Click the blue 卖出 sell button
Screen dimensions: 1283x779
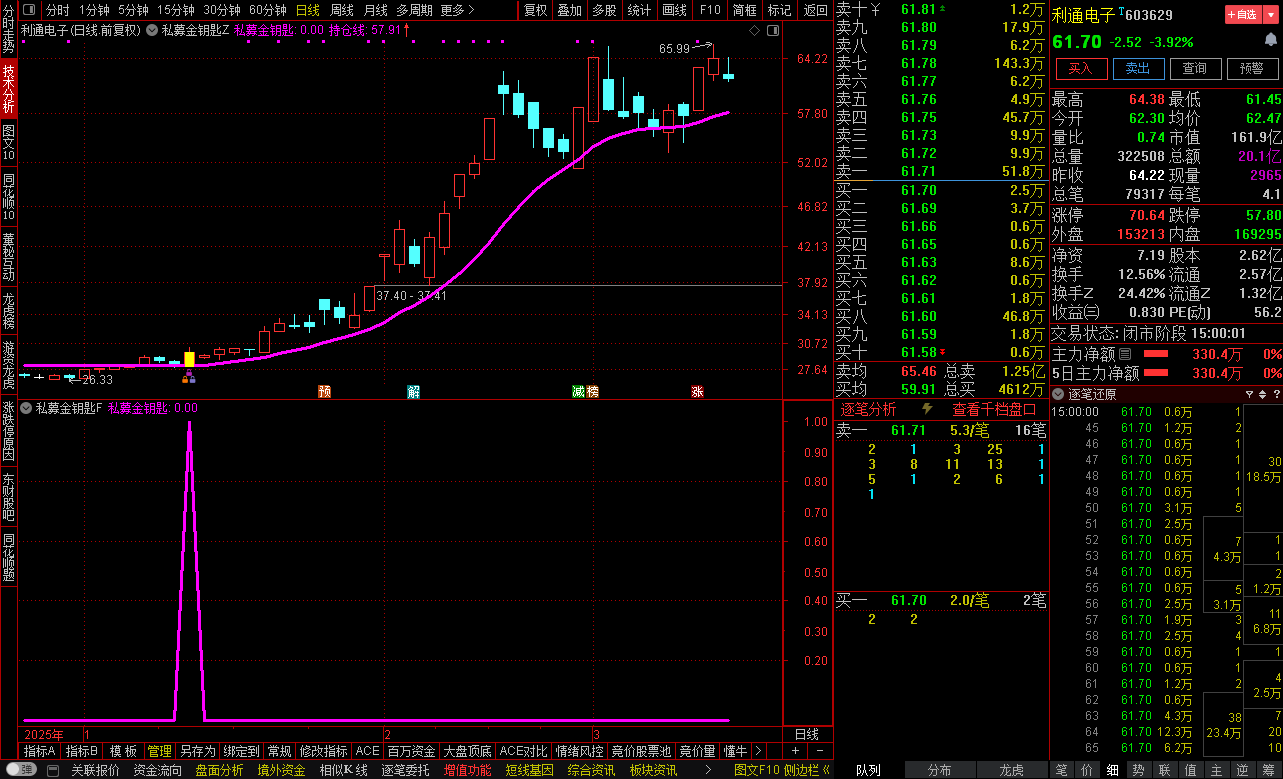point(1138,68)
